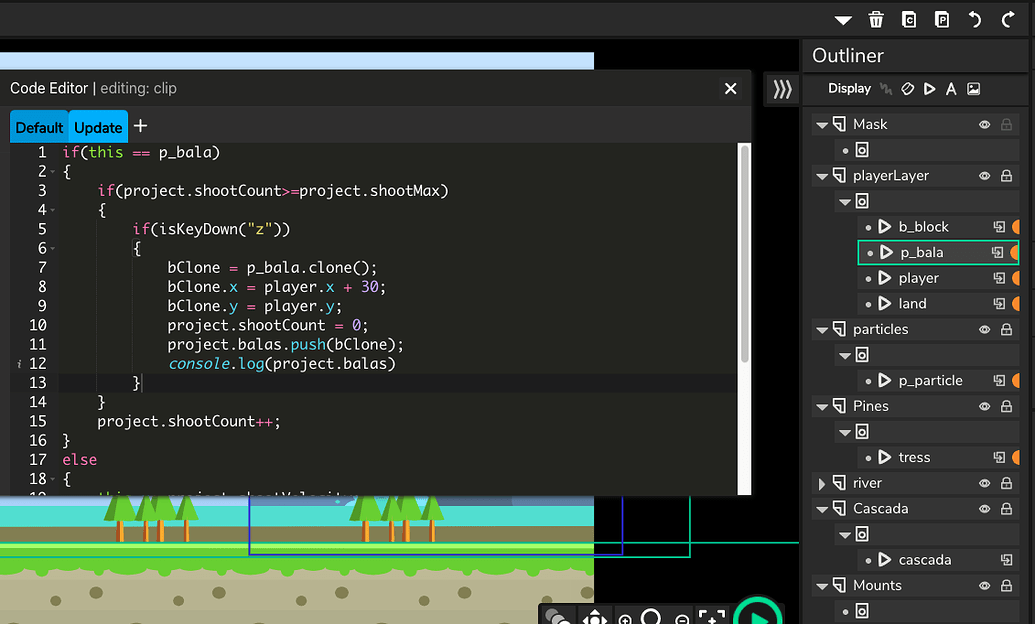1035x624 pixels.
Task: Toggle visibility of the particles layer
Action: [x=984, y=329]
